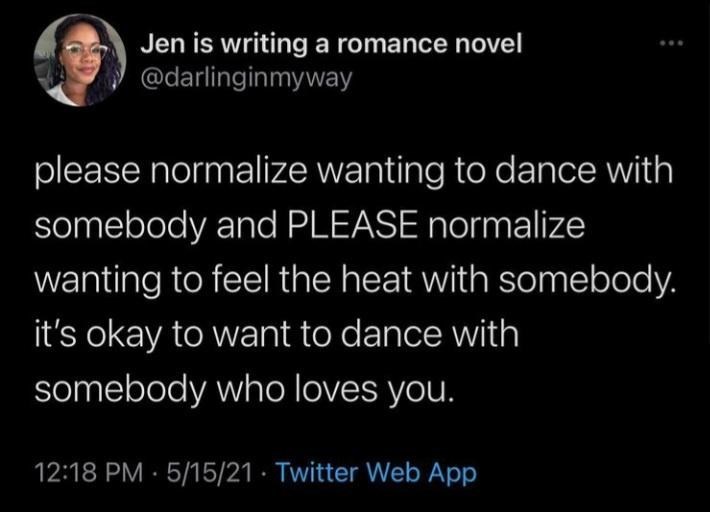The height and width of the screenshot is (512, 710).
Task: Open the Twitter Web App source link
Action: [375, 472]
